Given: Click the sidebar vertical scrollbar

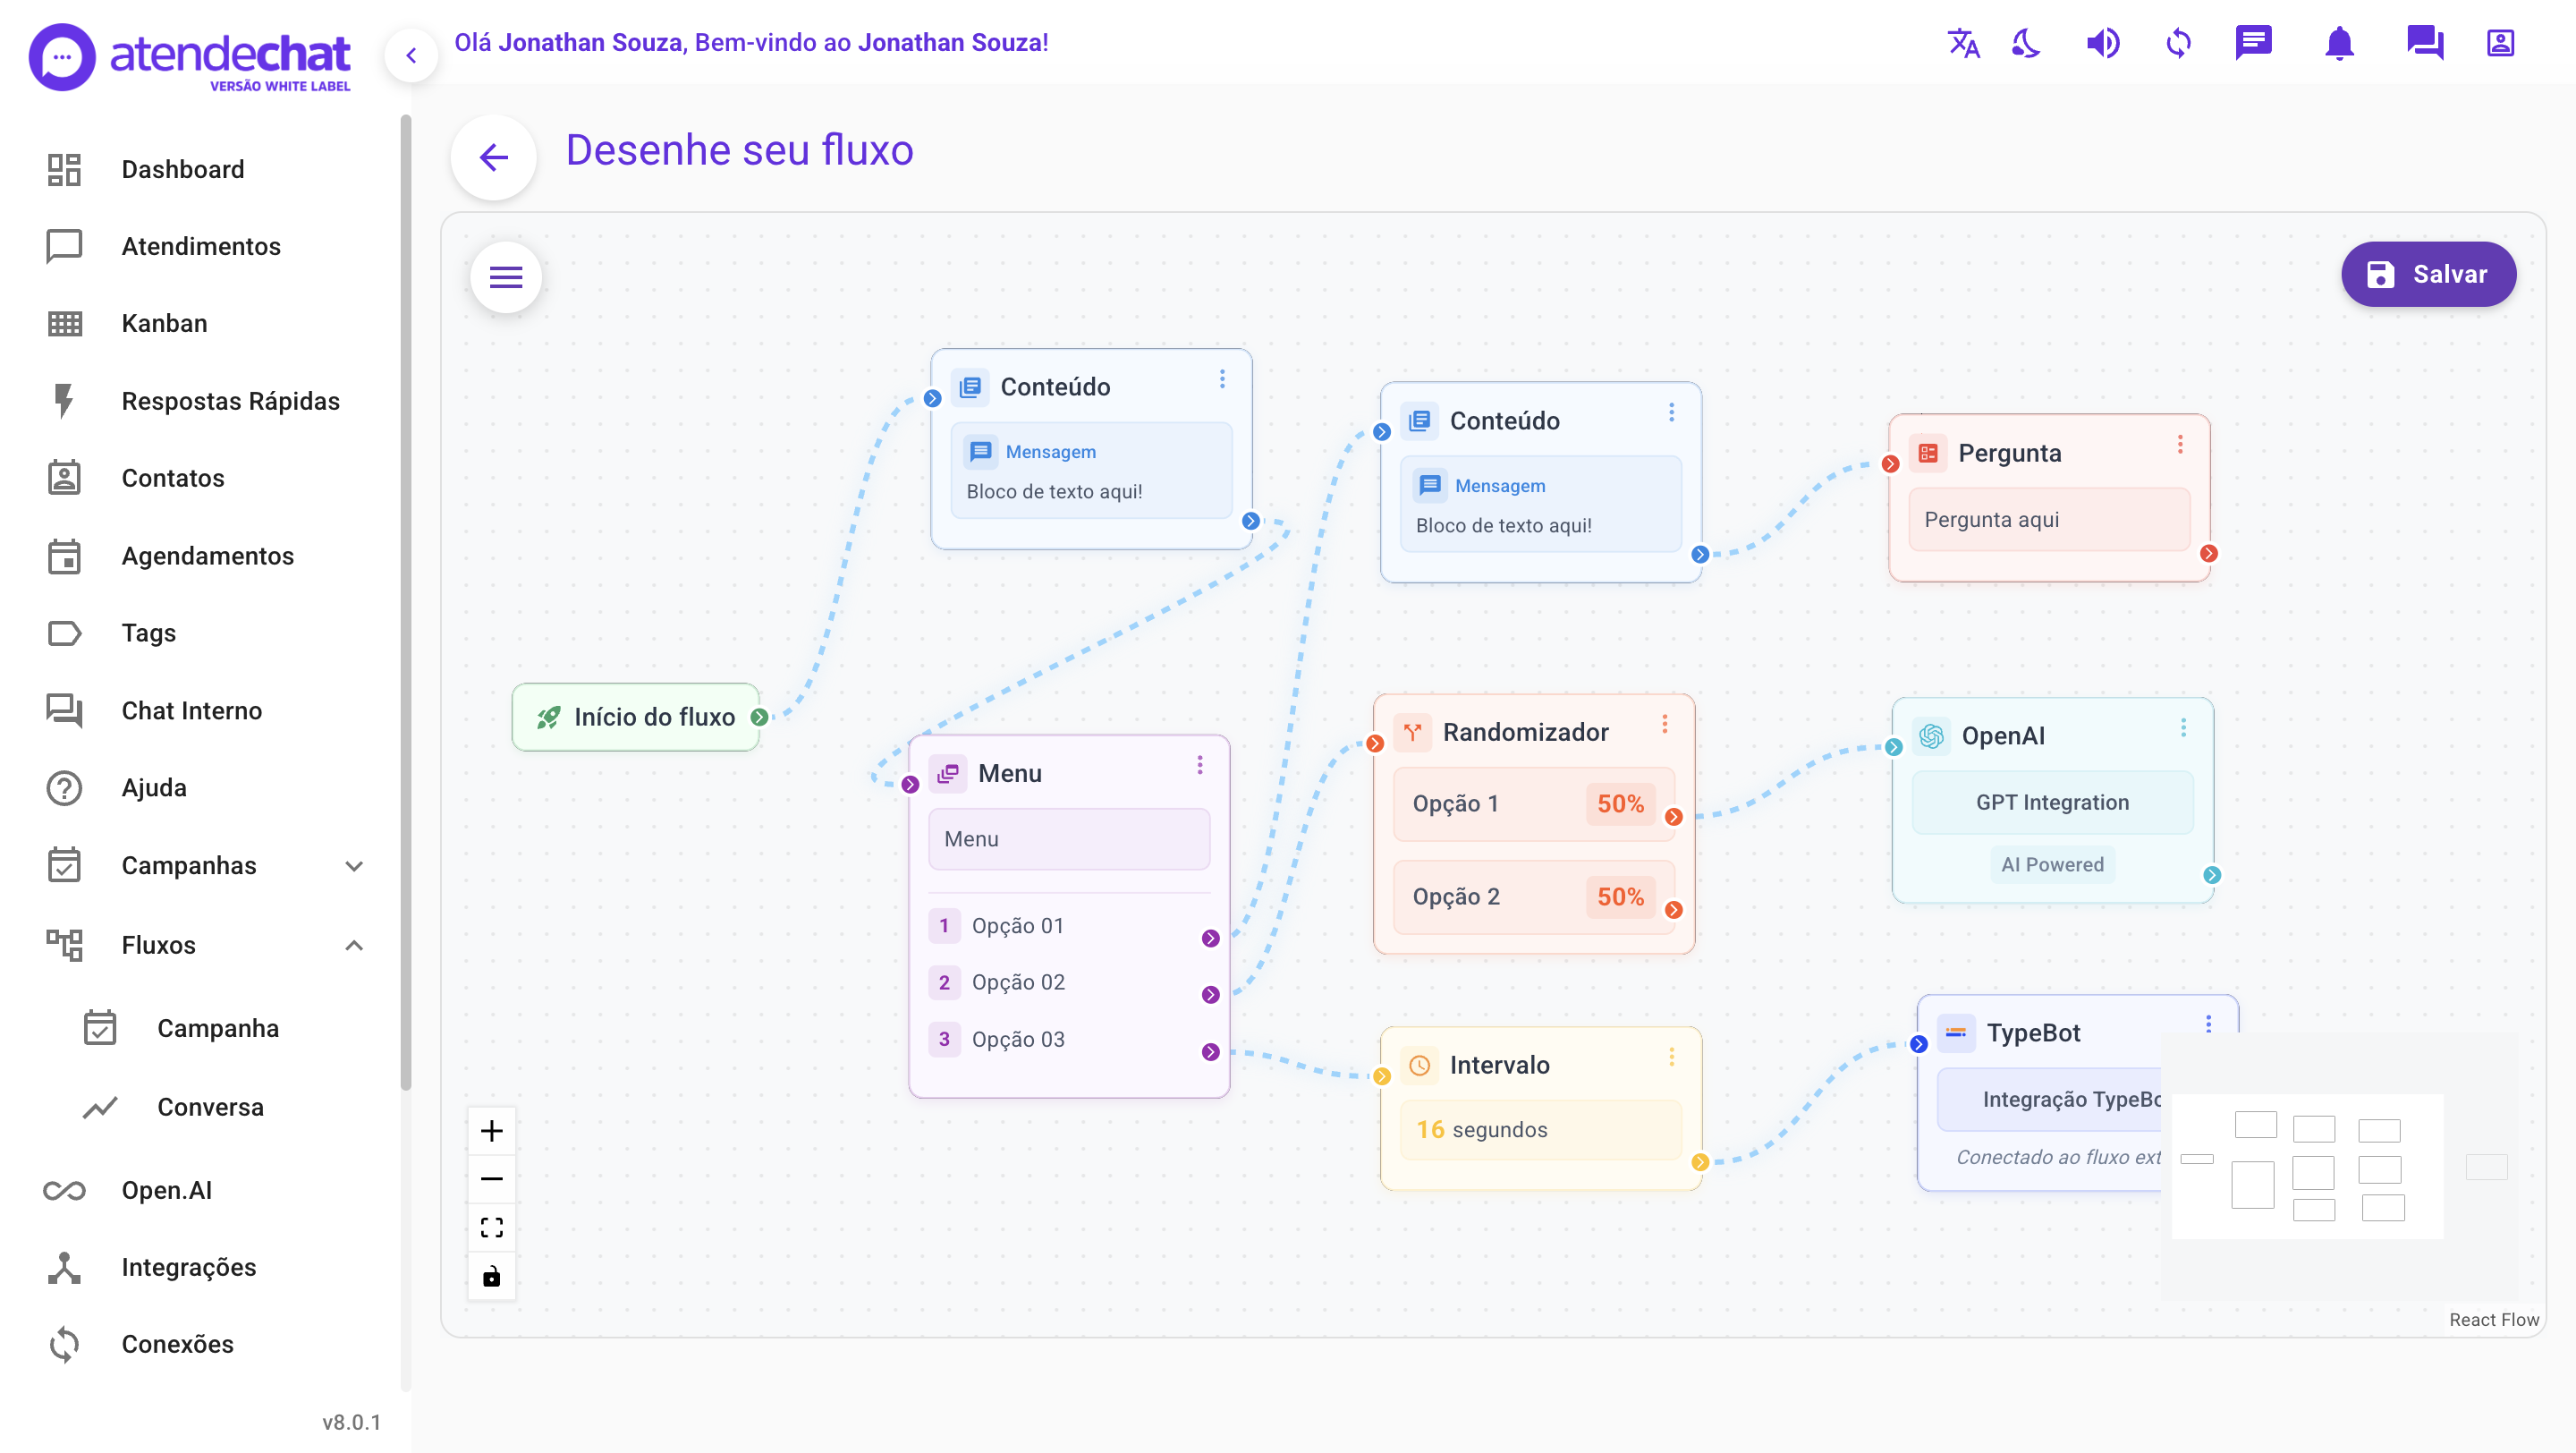Looking at the screenshot, I should (405, 600).
